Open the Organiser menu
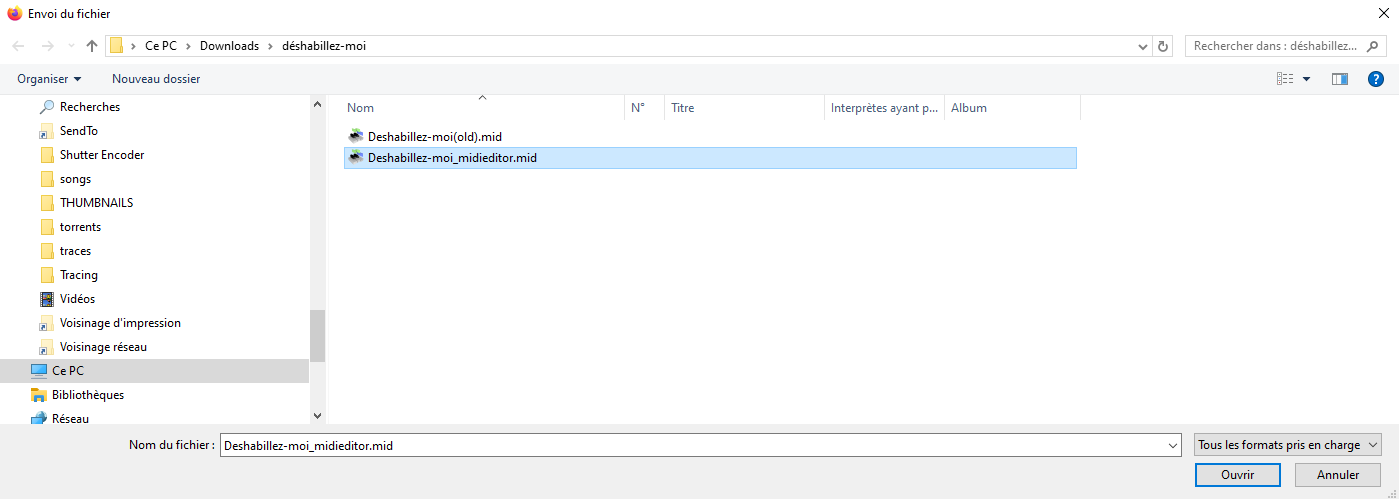The height and width of the screenshot is (499, 1399). click(49, 78)
